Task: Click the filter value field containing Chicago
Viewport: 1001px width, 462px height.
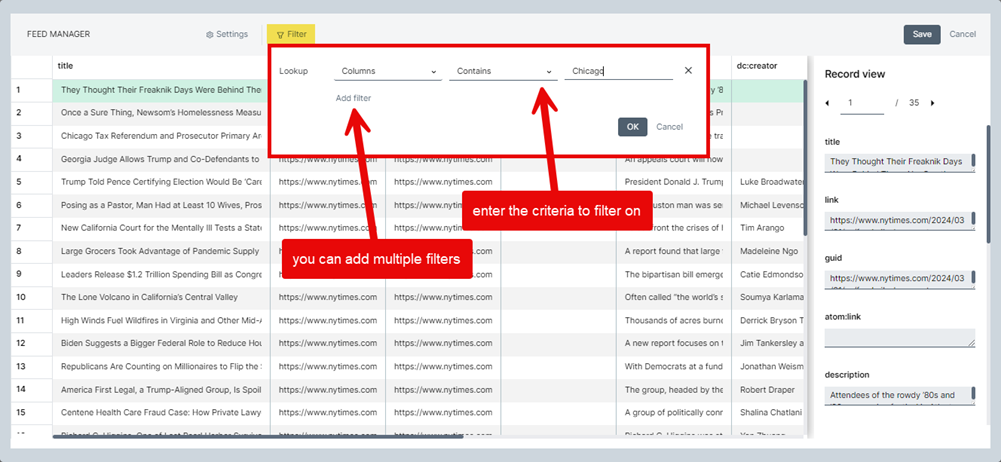Action: click(x=619, y=71)
